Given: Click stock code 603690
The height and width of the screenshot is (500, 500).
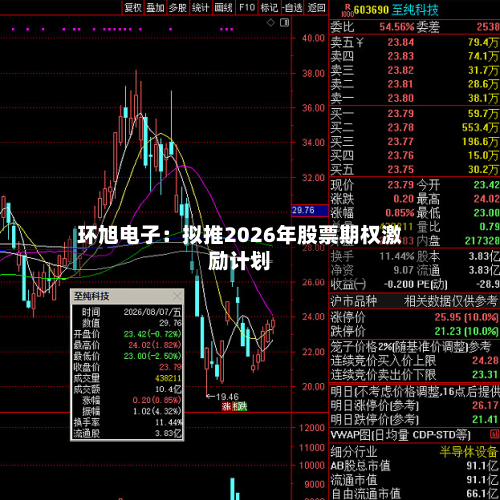Looking at the screenshot, I should click(371, 10).
